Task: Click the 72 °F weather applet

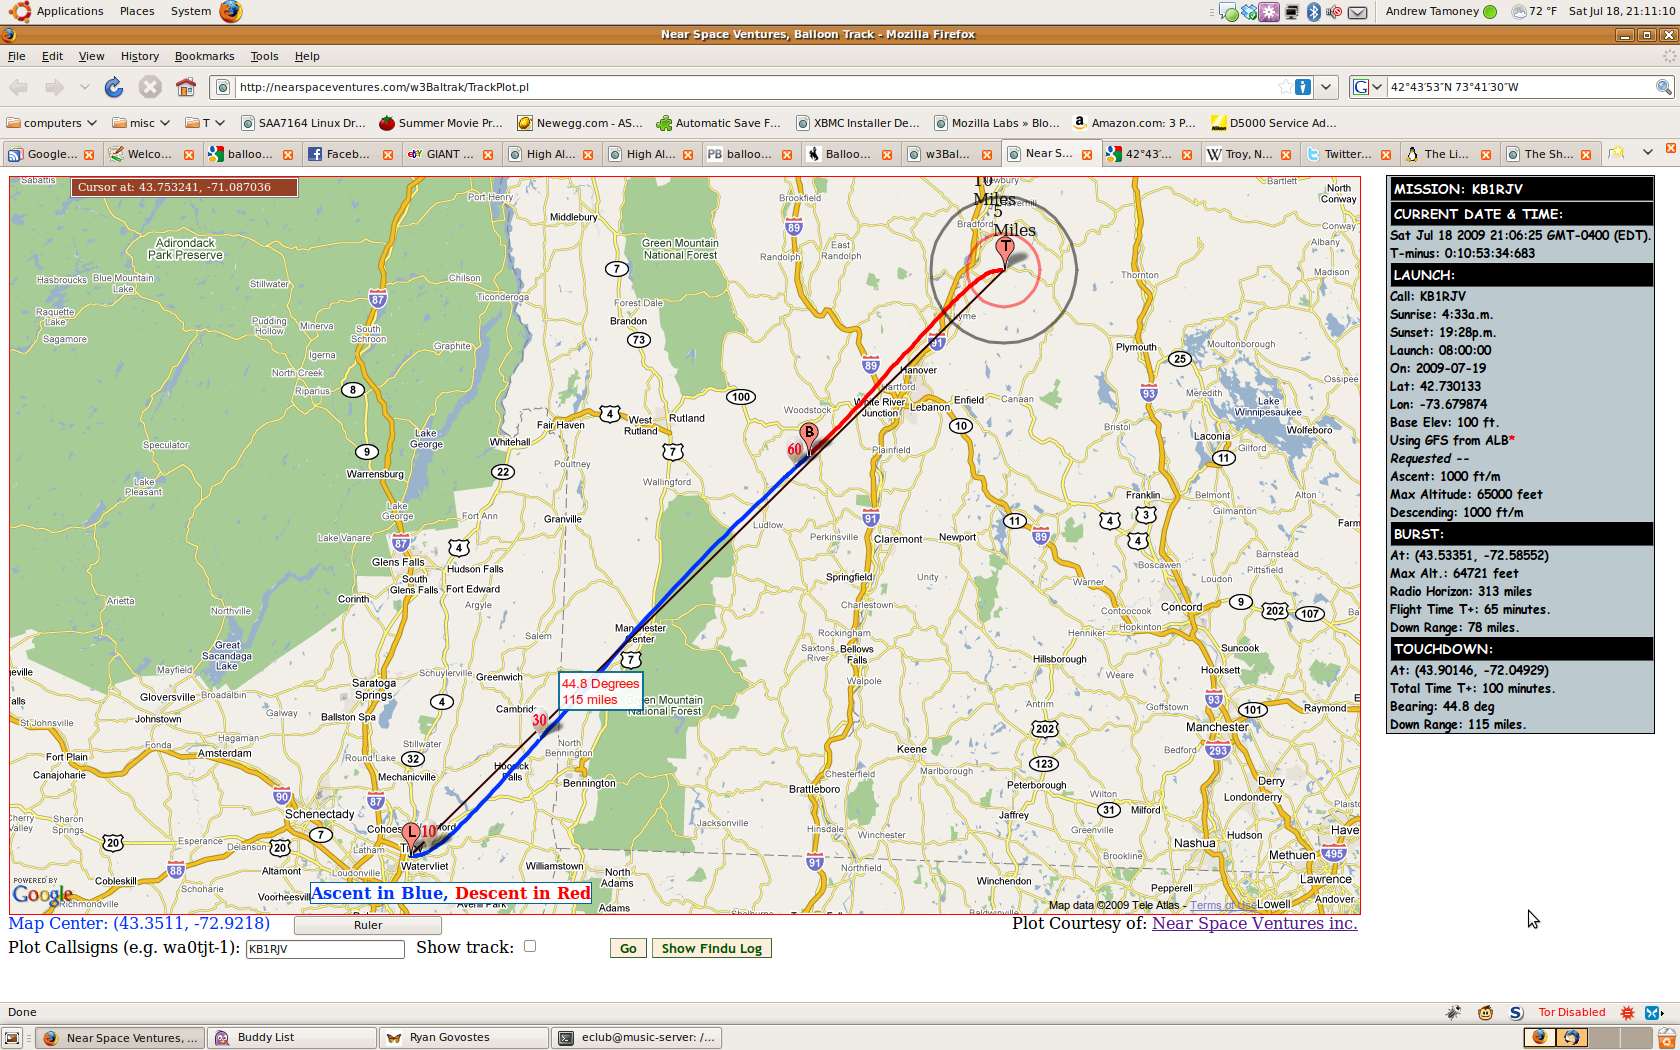Action: [1534, 11]
